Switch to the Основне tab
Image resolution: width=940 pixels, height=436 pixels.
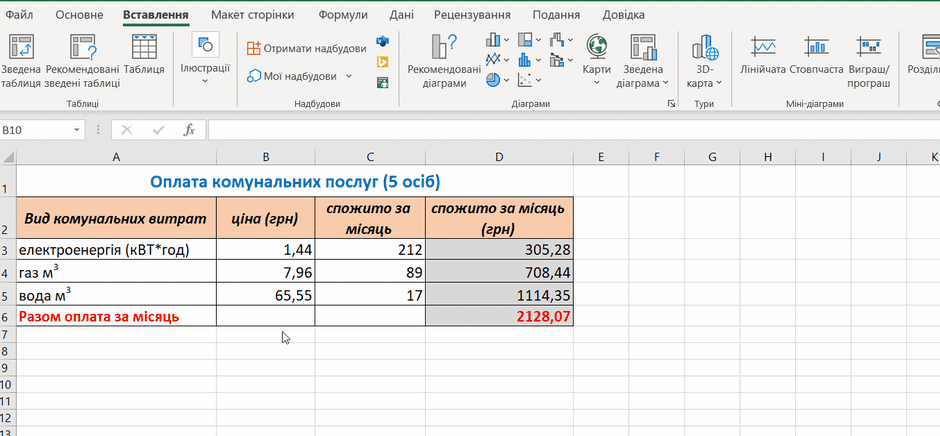point(79,15)
